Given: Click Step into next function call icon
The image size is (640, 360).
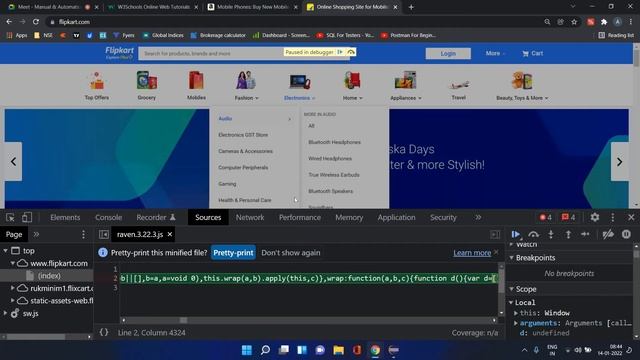Looking at the screenshot, I should [x=551, y=234].
